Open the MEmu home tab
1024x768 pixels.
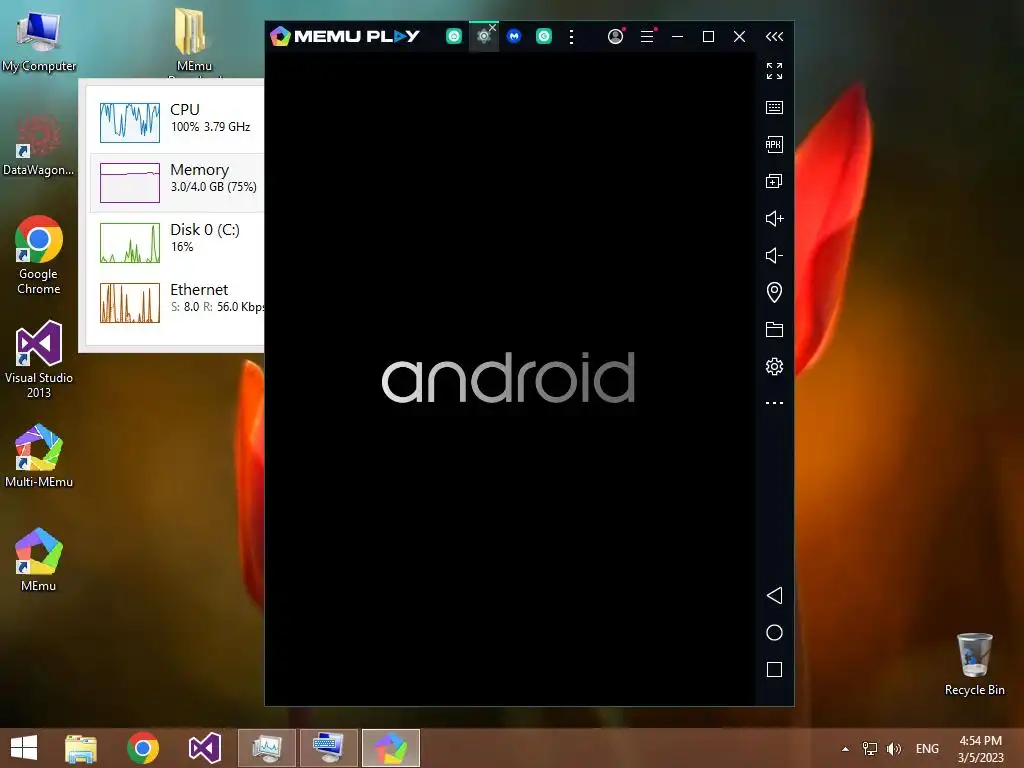pos(454,37)
